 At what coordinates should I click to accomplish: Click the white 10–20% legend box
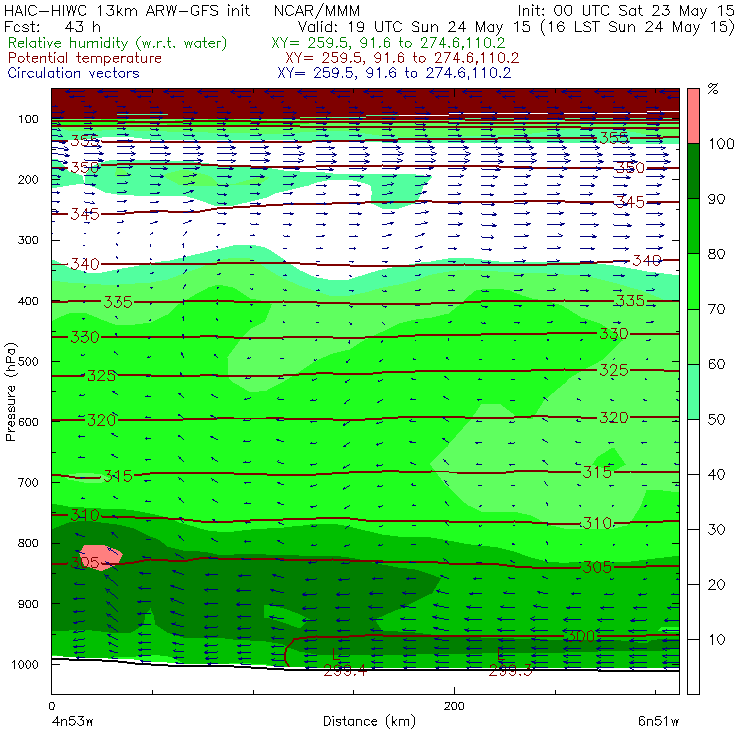tap(693, 612)
